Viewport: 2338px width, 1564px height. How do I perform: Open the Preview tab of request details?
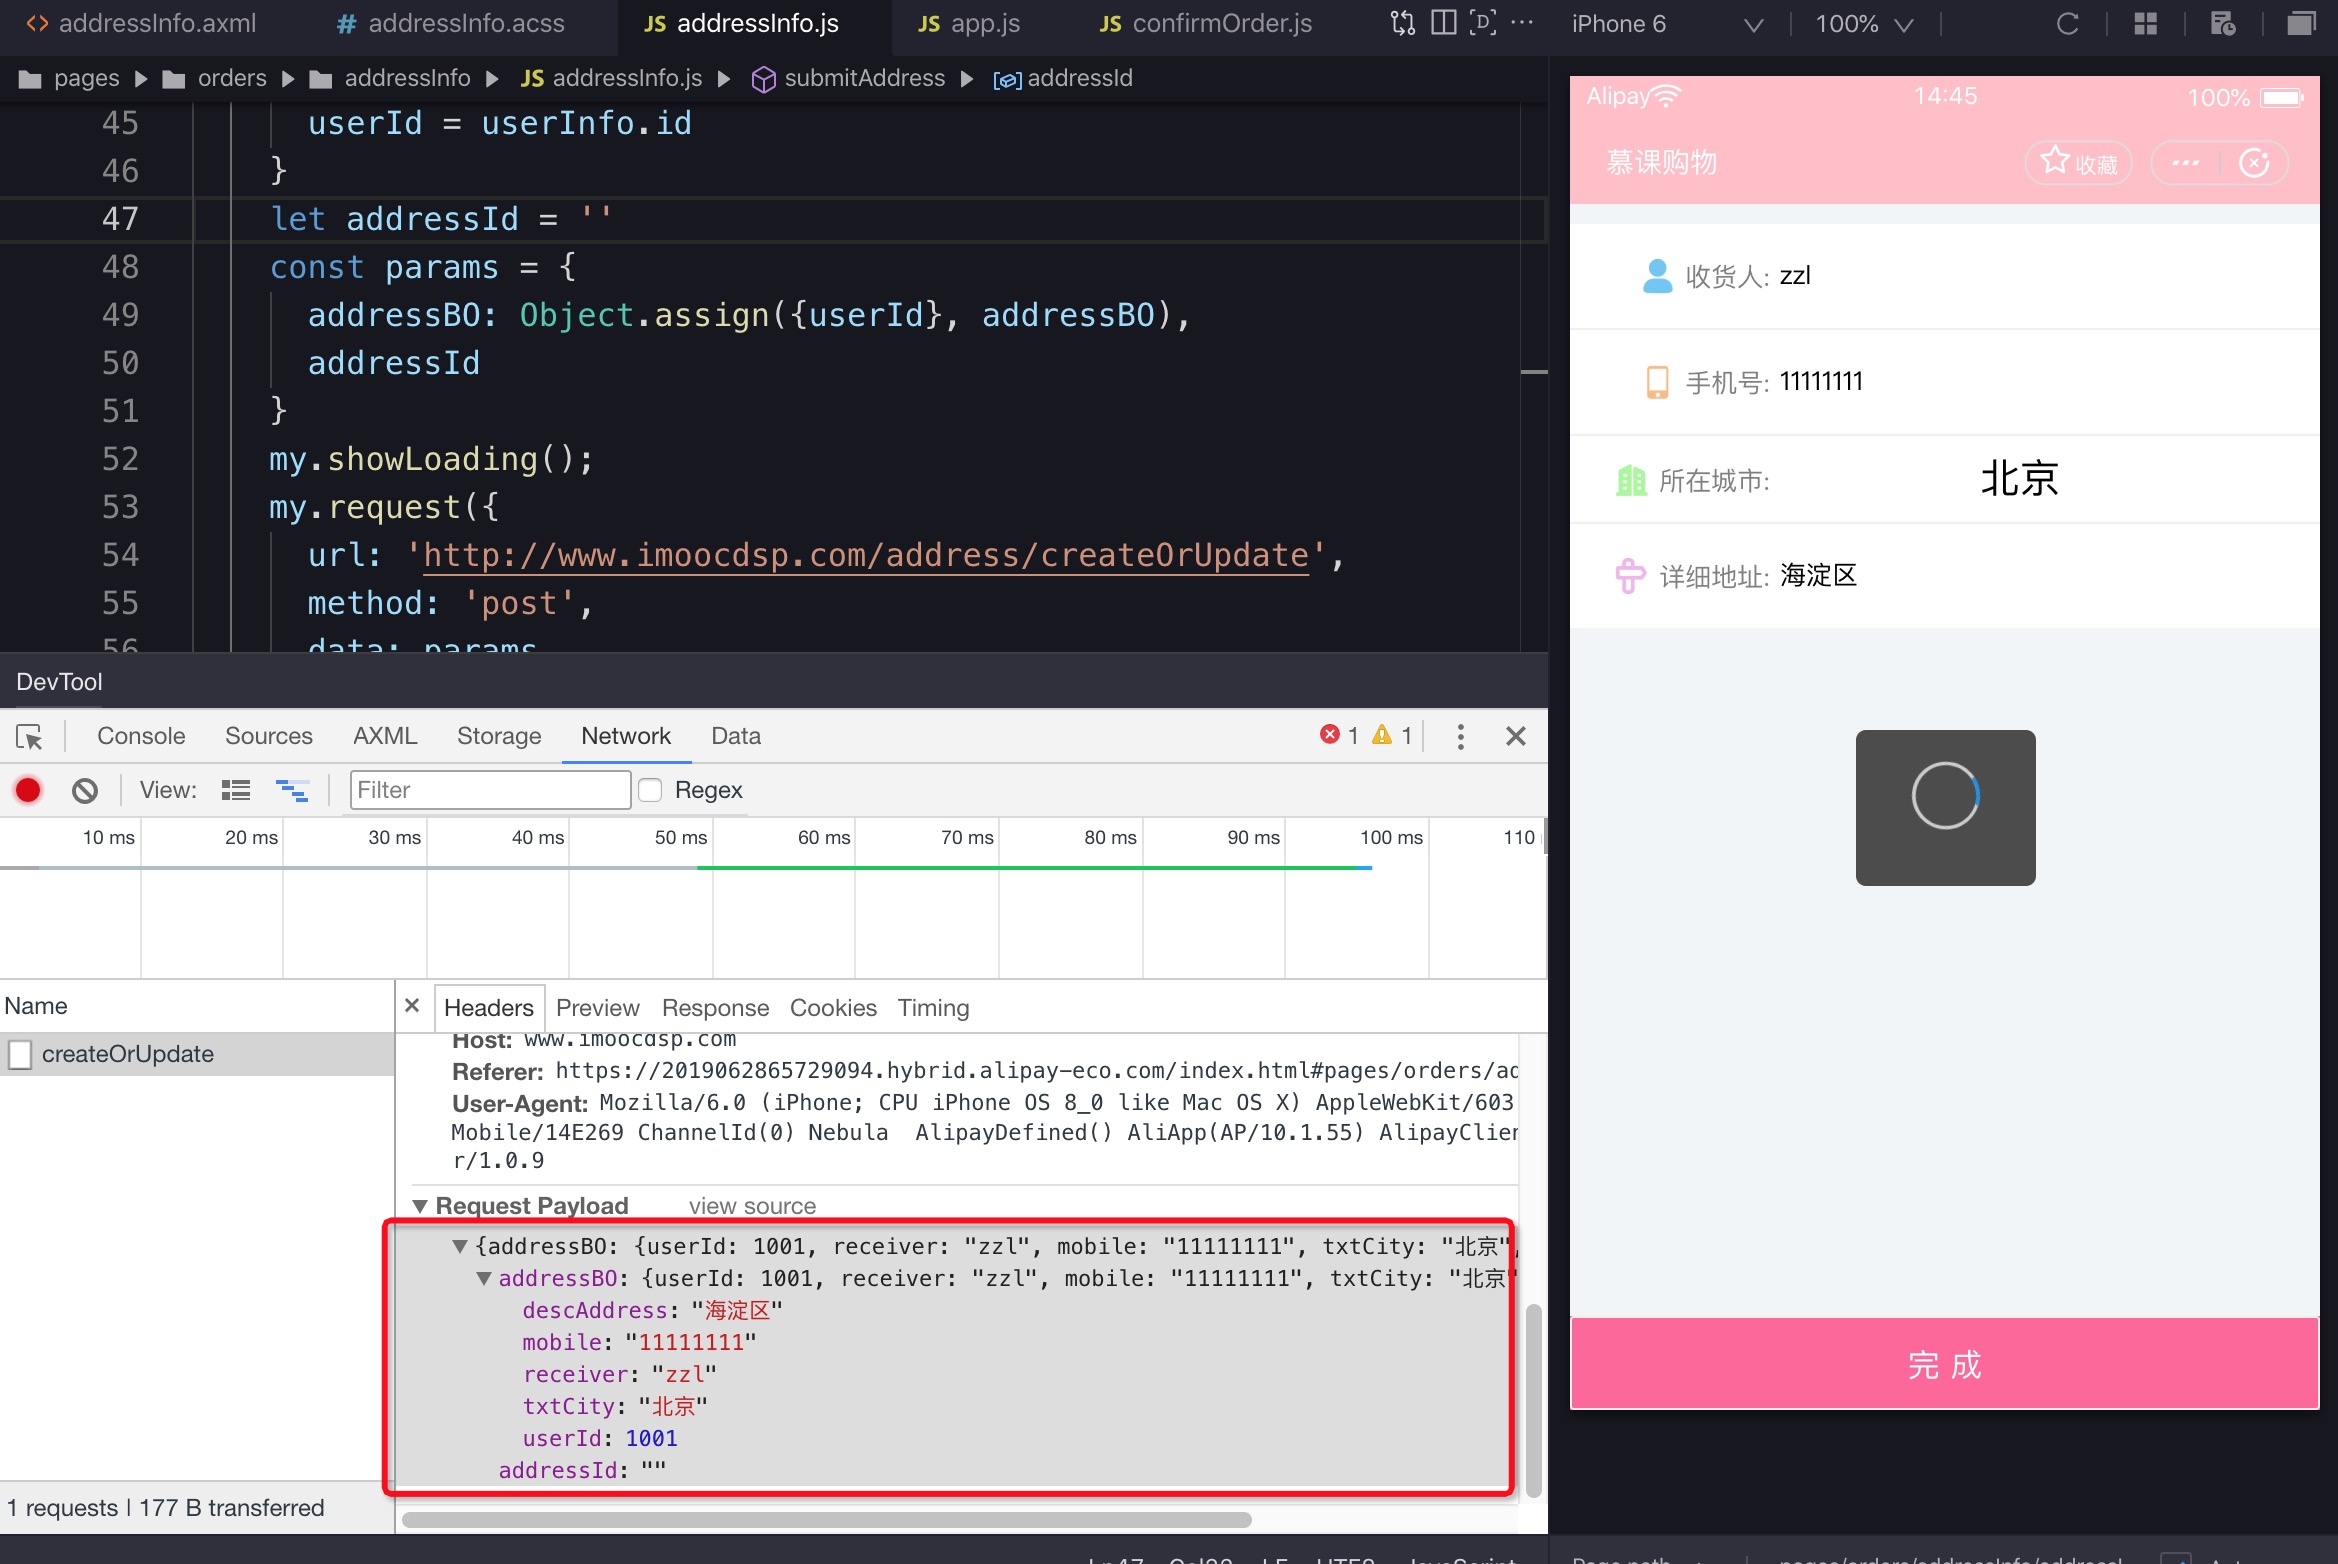tap(598, 1008)
